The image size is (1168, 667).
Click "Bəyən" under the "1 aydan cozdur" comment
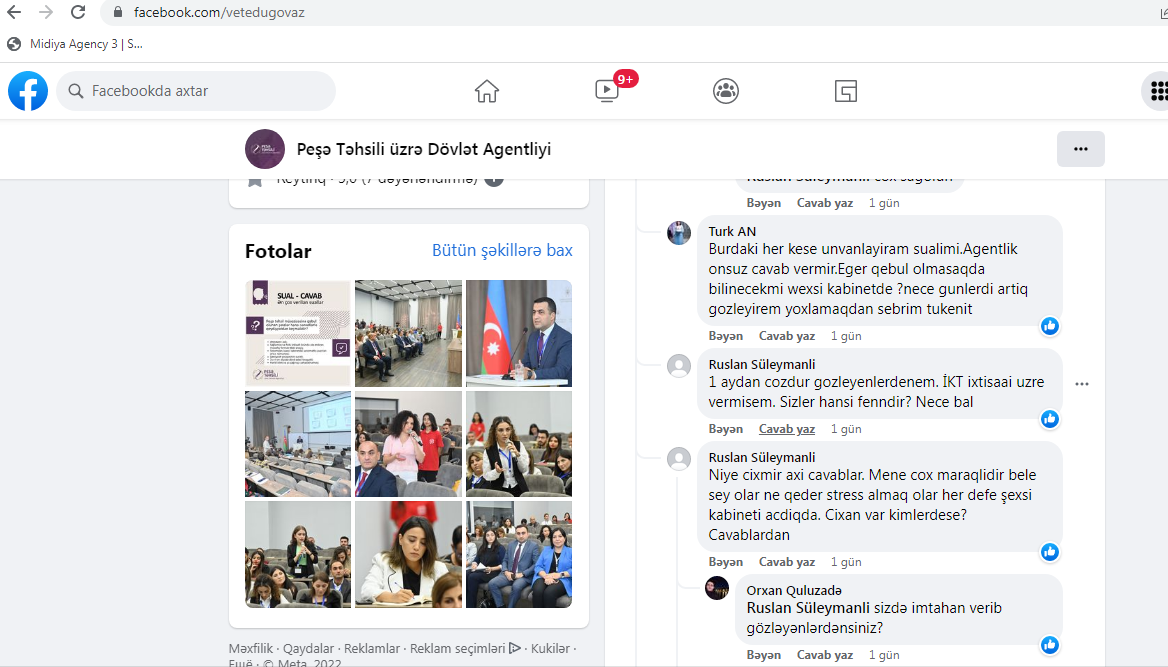(x=726, y=429)
